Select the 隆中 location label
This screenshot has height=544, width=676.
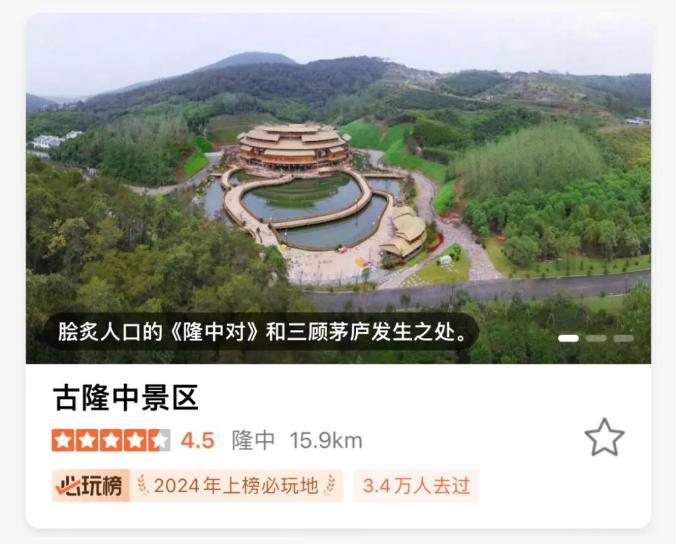point(253,441)
